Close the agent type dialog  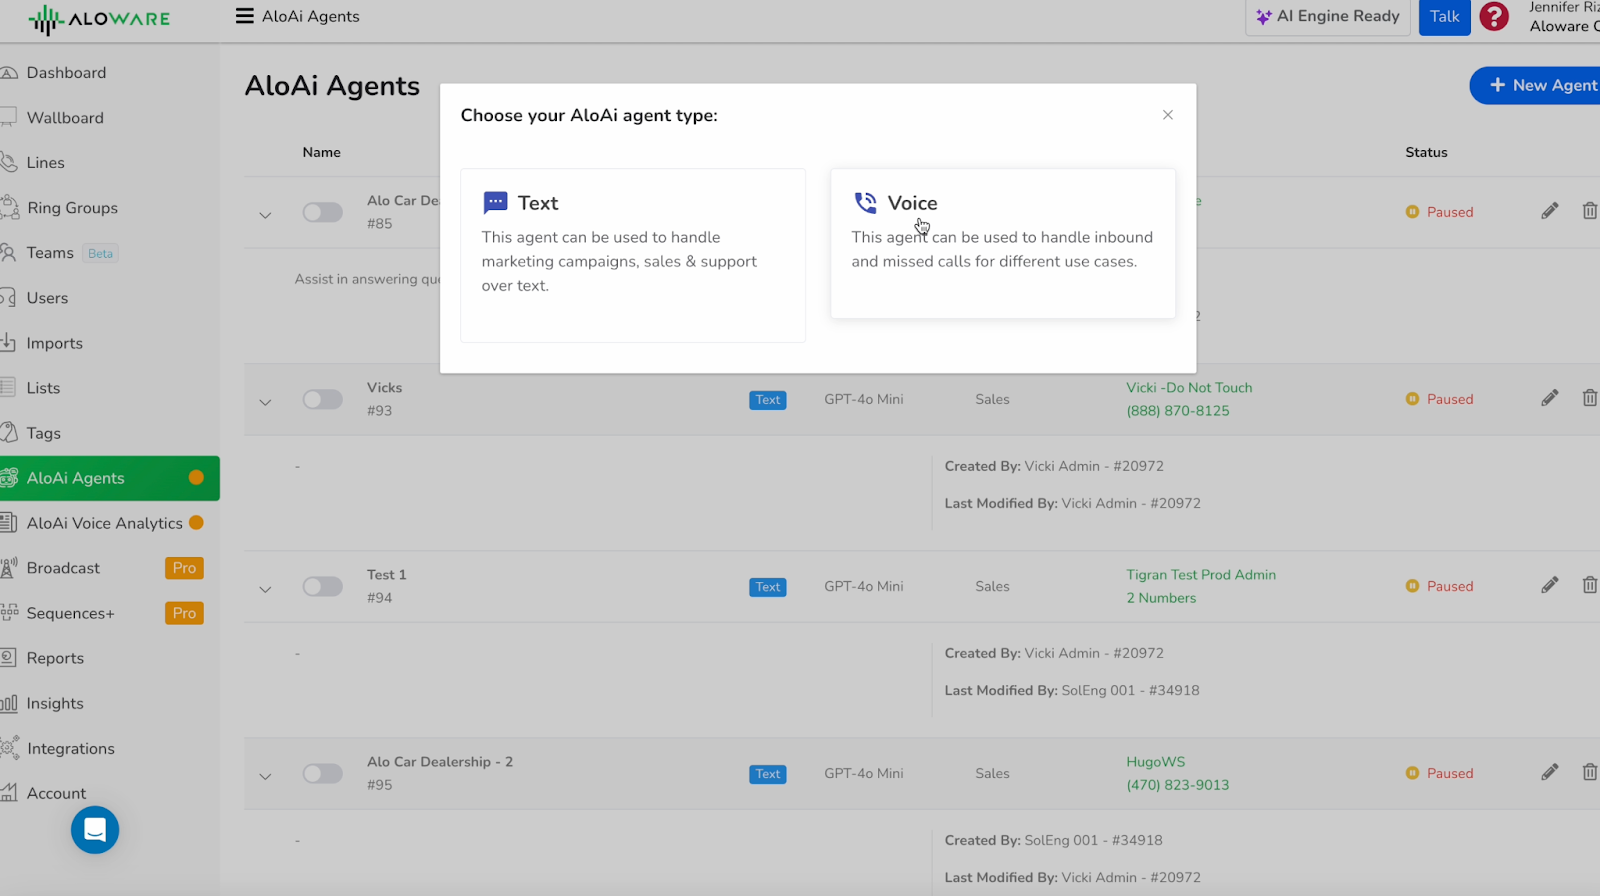[x=1167, y=115]
